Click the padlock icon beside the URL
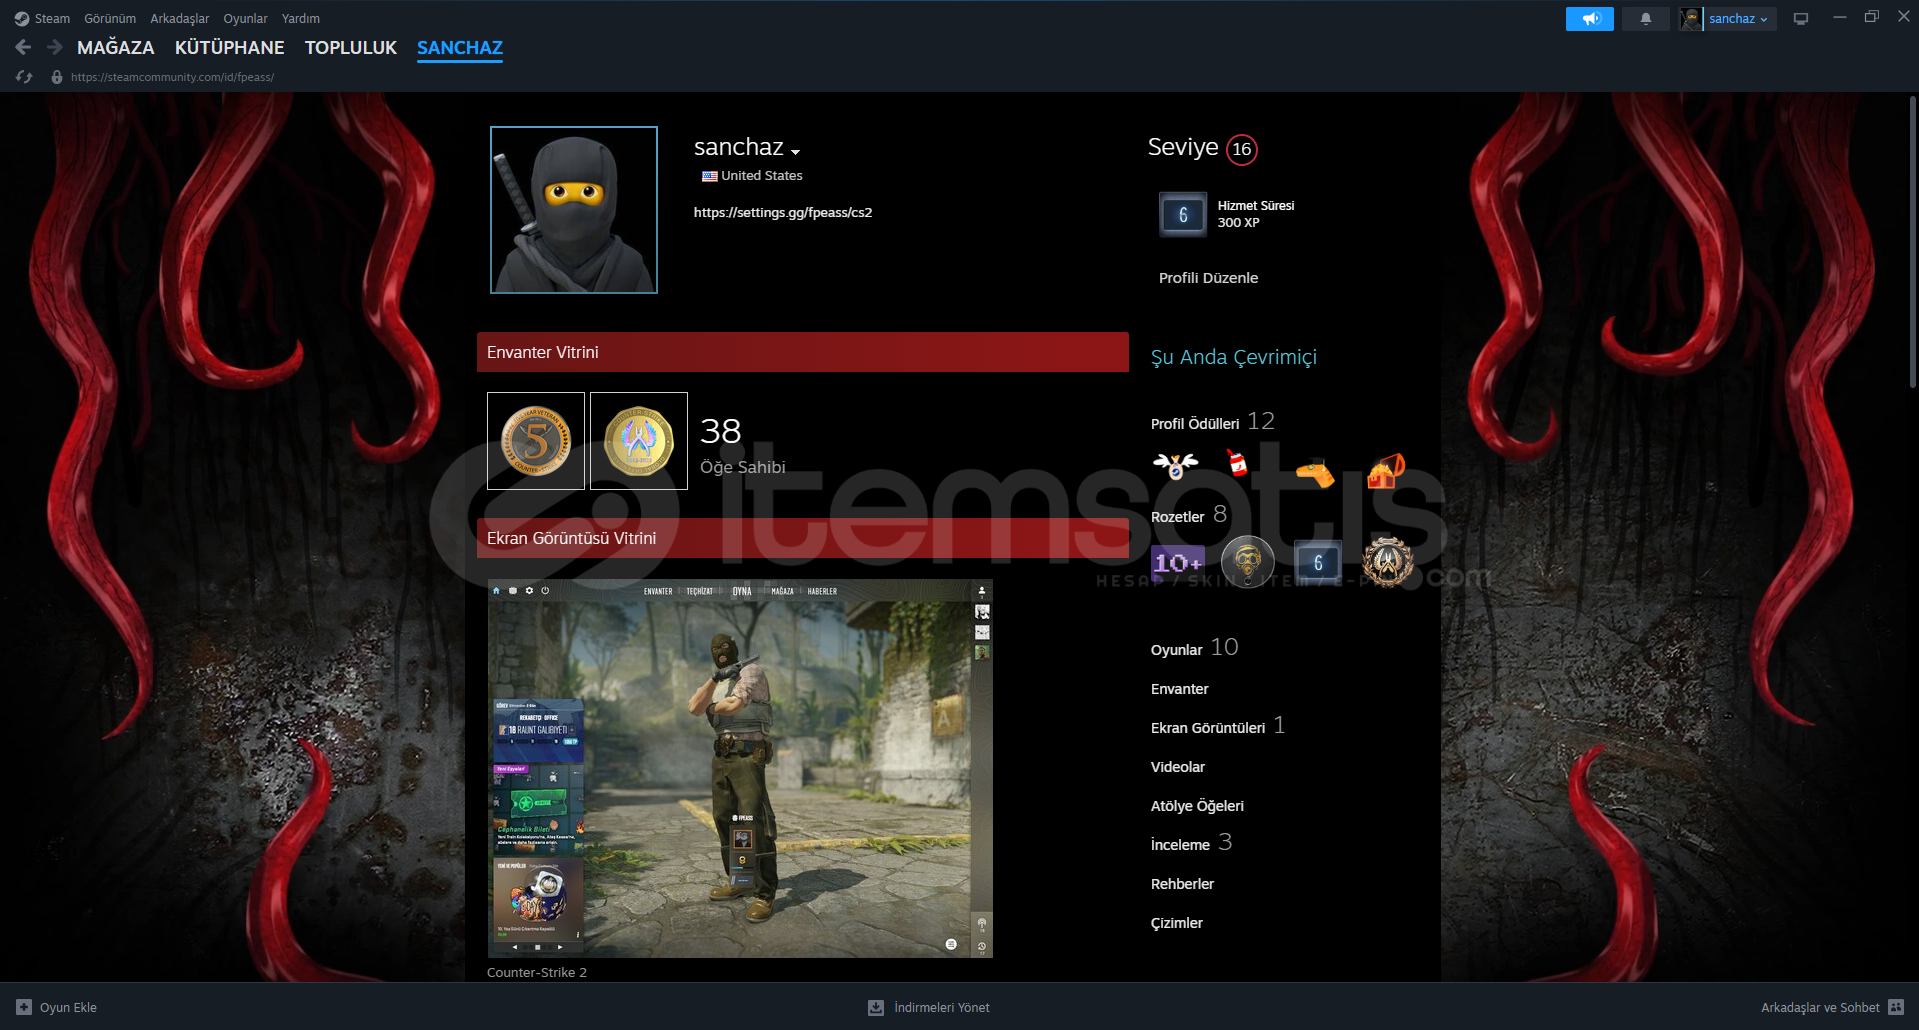This screenshot has height=1030, width=1919. point(57,77)
